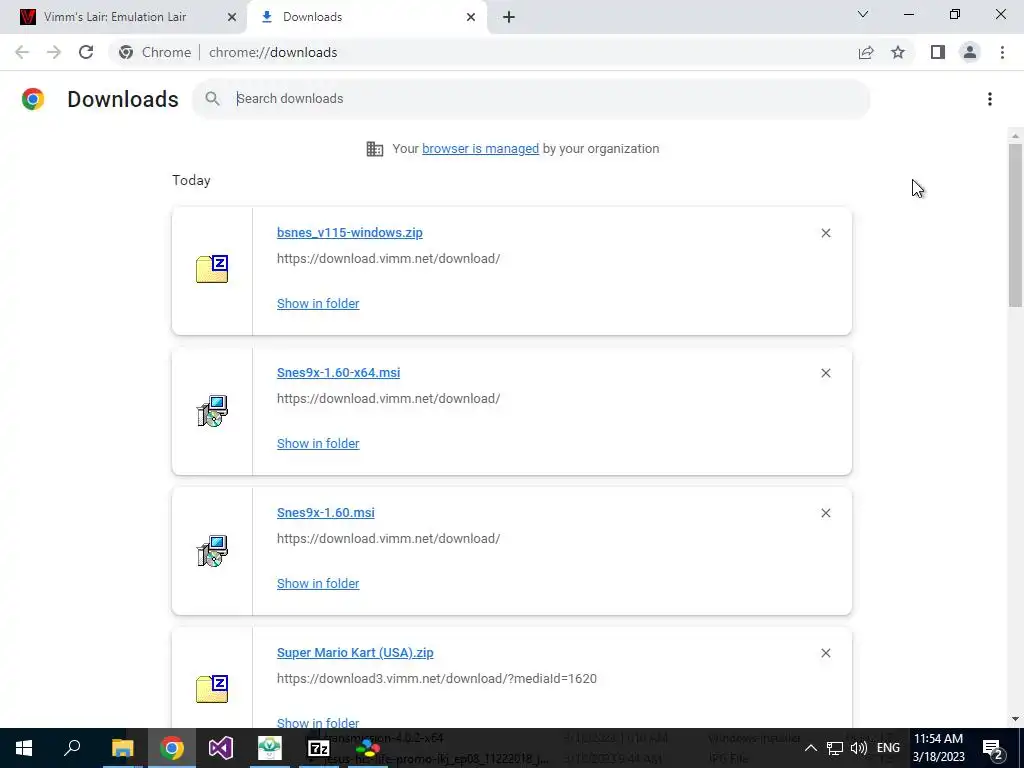Open the browser side panel icon
This screenshot has width=1024, height=768.
click(x=938, y=52)
